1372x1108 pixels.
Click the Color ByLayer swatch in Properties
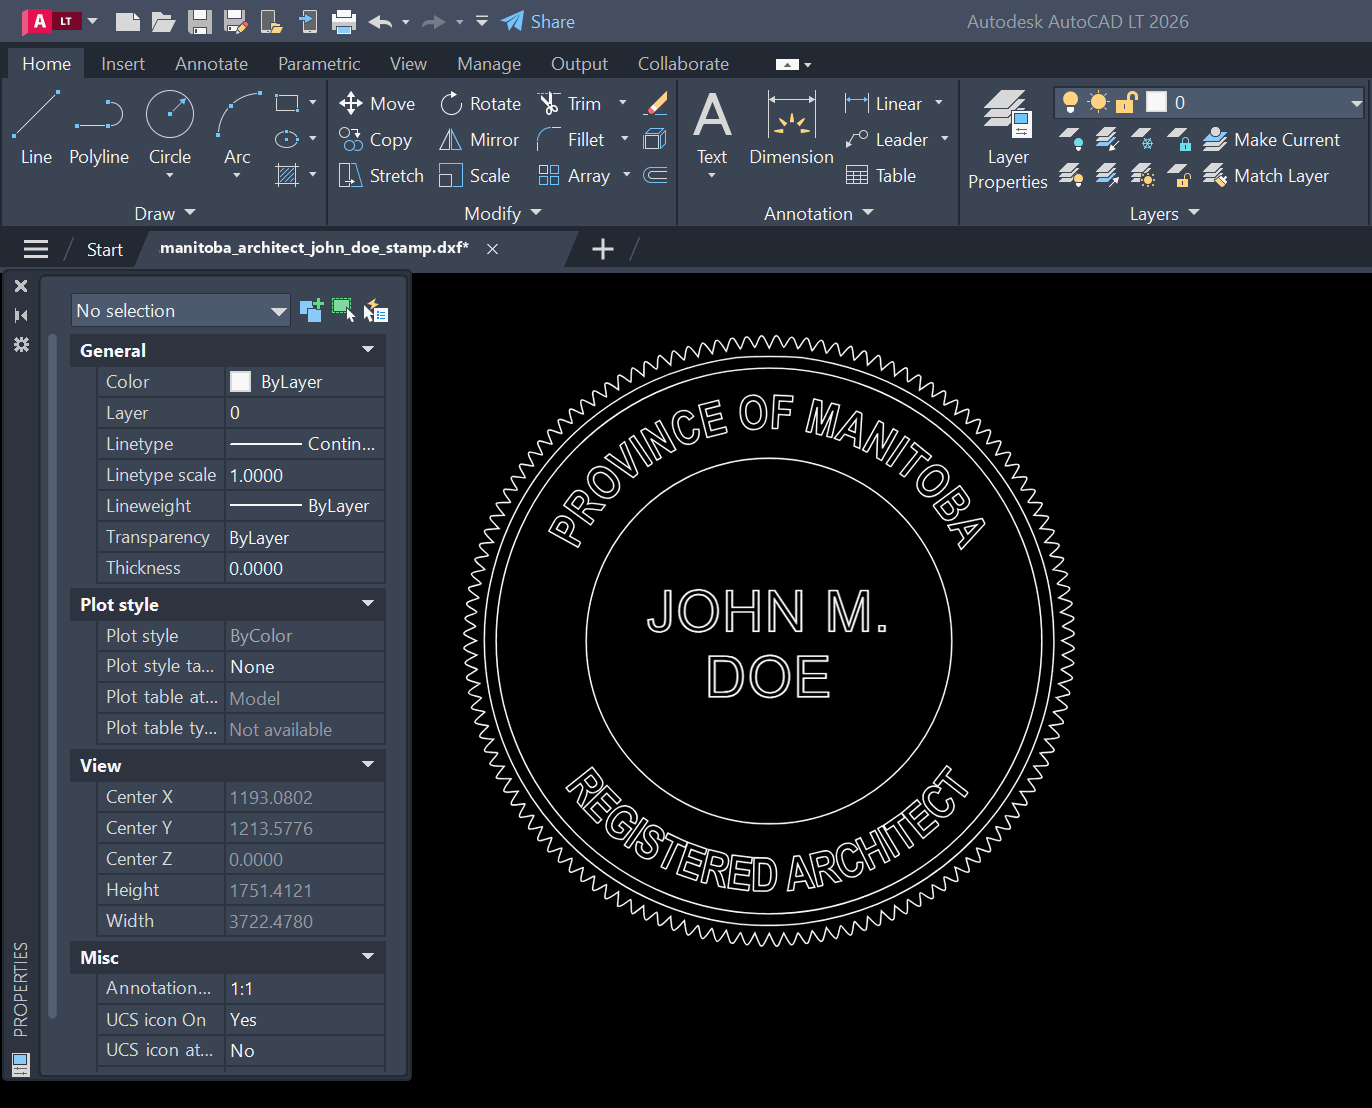pyautogui.click(x=240, y=381)
